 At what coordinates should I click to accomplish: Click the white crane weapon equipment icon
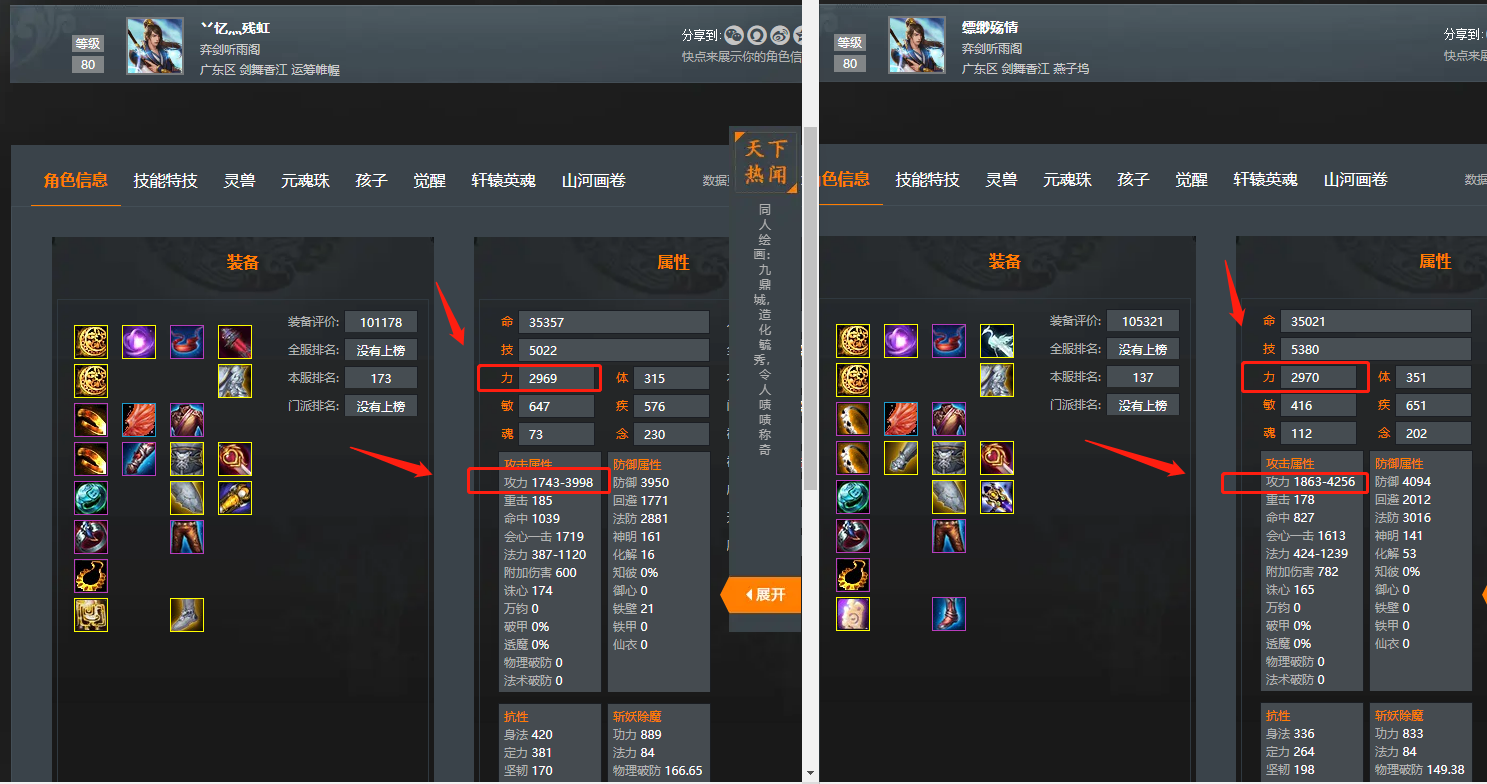tap(997, 342)
